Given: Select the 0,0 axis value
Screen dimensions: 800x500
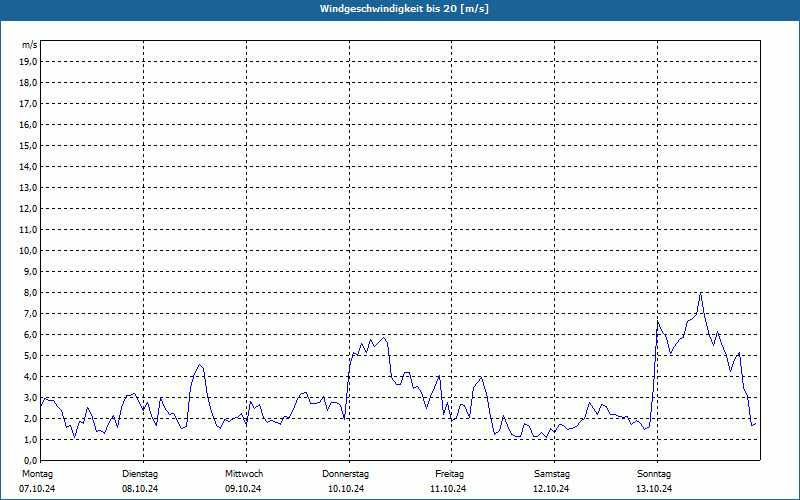Looking at the screenshot, I should pyautogui.click(x=30, y=461).
